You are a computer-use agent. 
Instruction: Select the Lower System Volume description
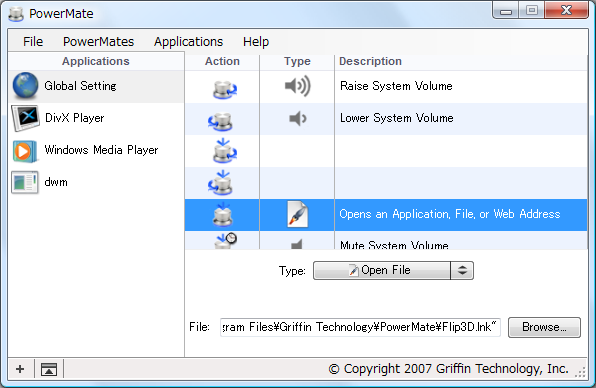[396, 118]
